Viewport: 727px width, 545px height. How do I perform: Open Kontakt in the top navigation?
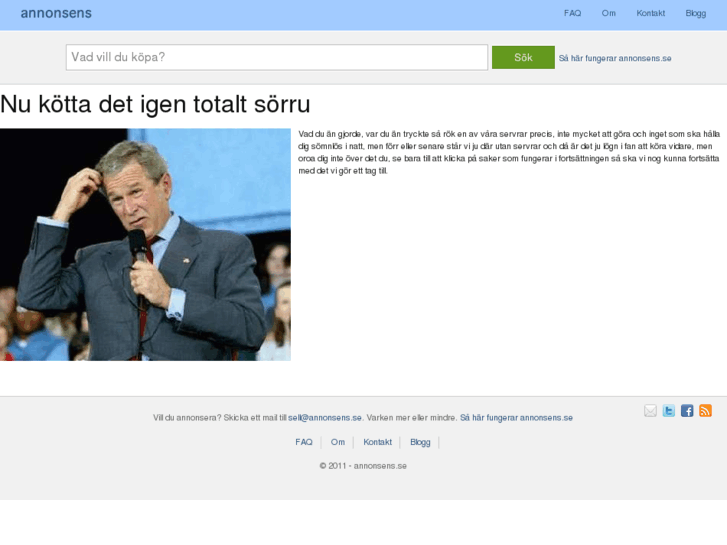click(x=650, y=13)
